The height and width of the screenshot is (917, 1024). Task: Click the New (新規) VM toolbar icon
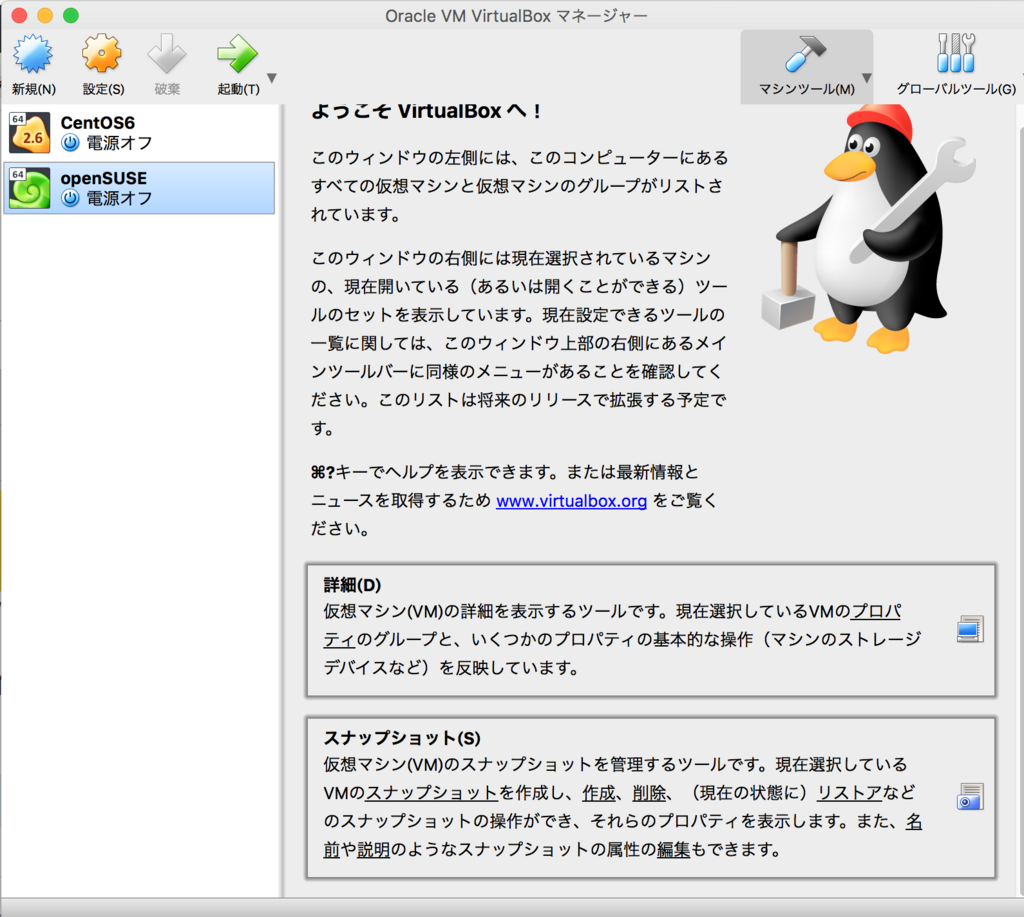[33, 54]
